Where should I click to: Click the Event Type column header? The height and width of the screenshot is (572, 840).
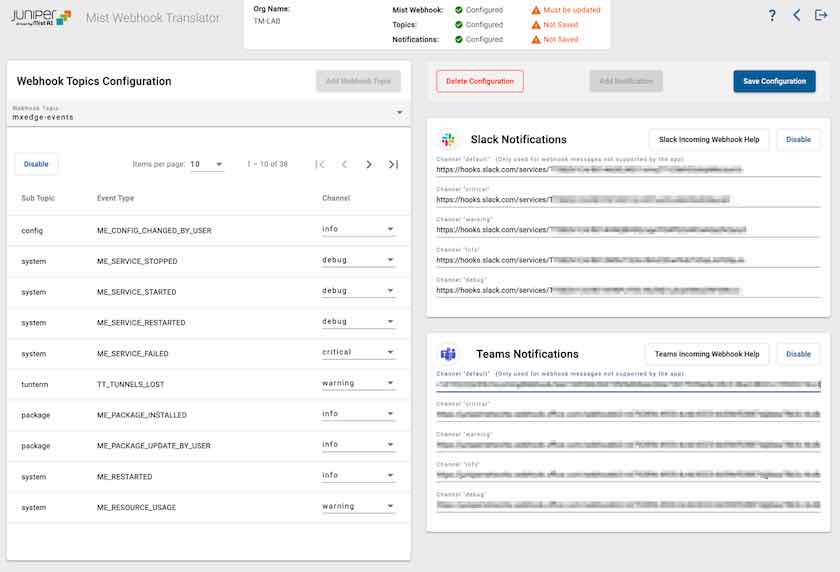click(115, 198)
